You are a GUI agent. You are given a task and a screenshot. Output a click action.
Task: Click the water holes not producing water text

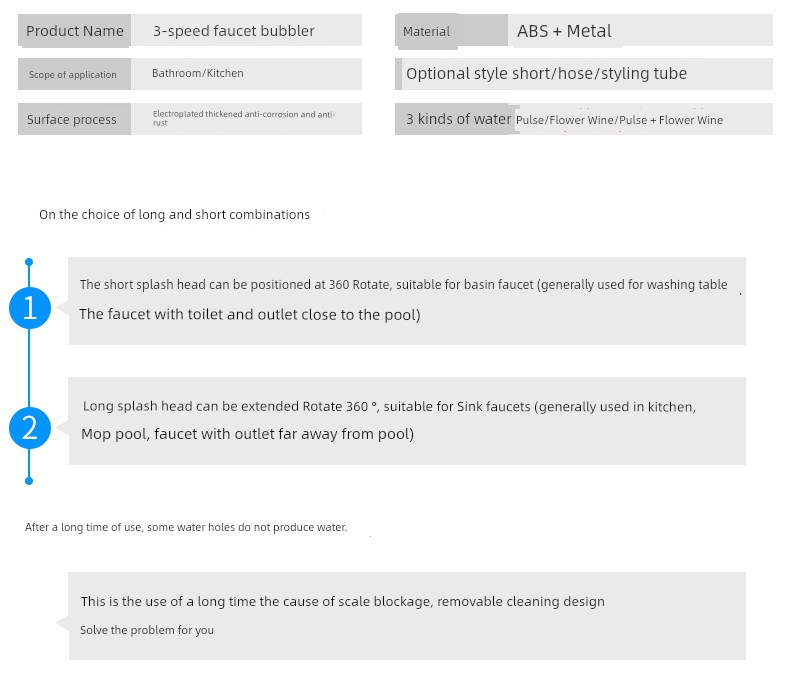point(186,527)
